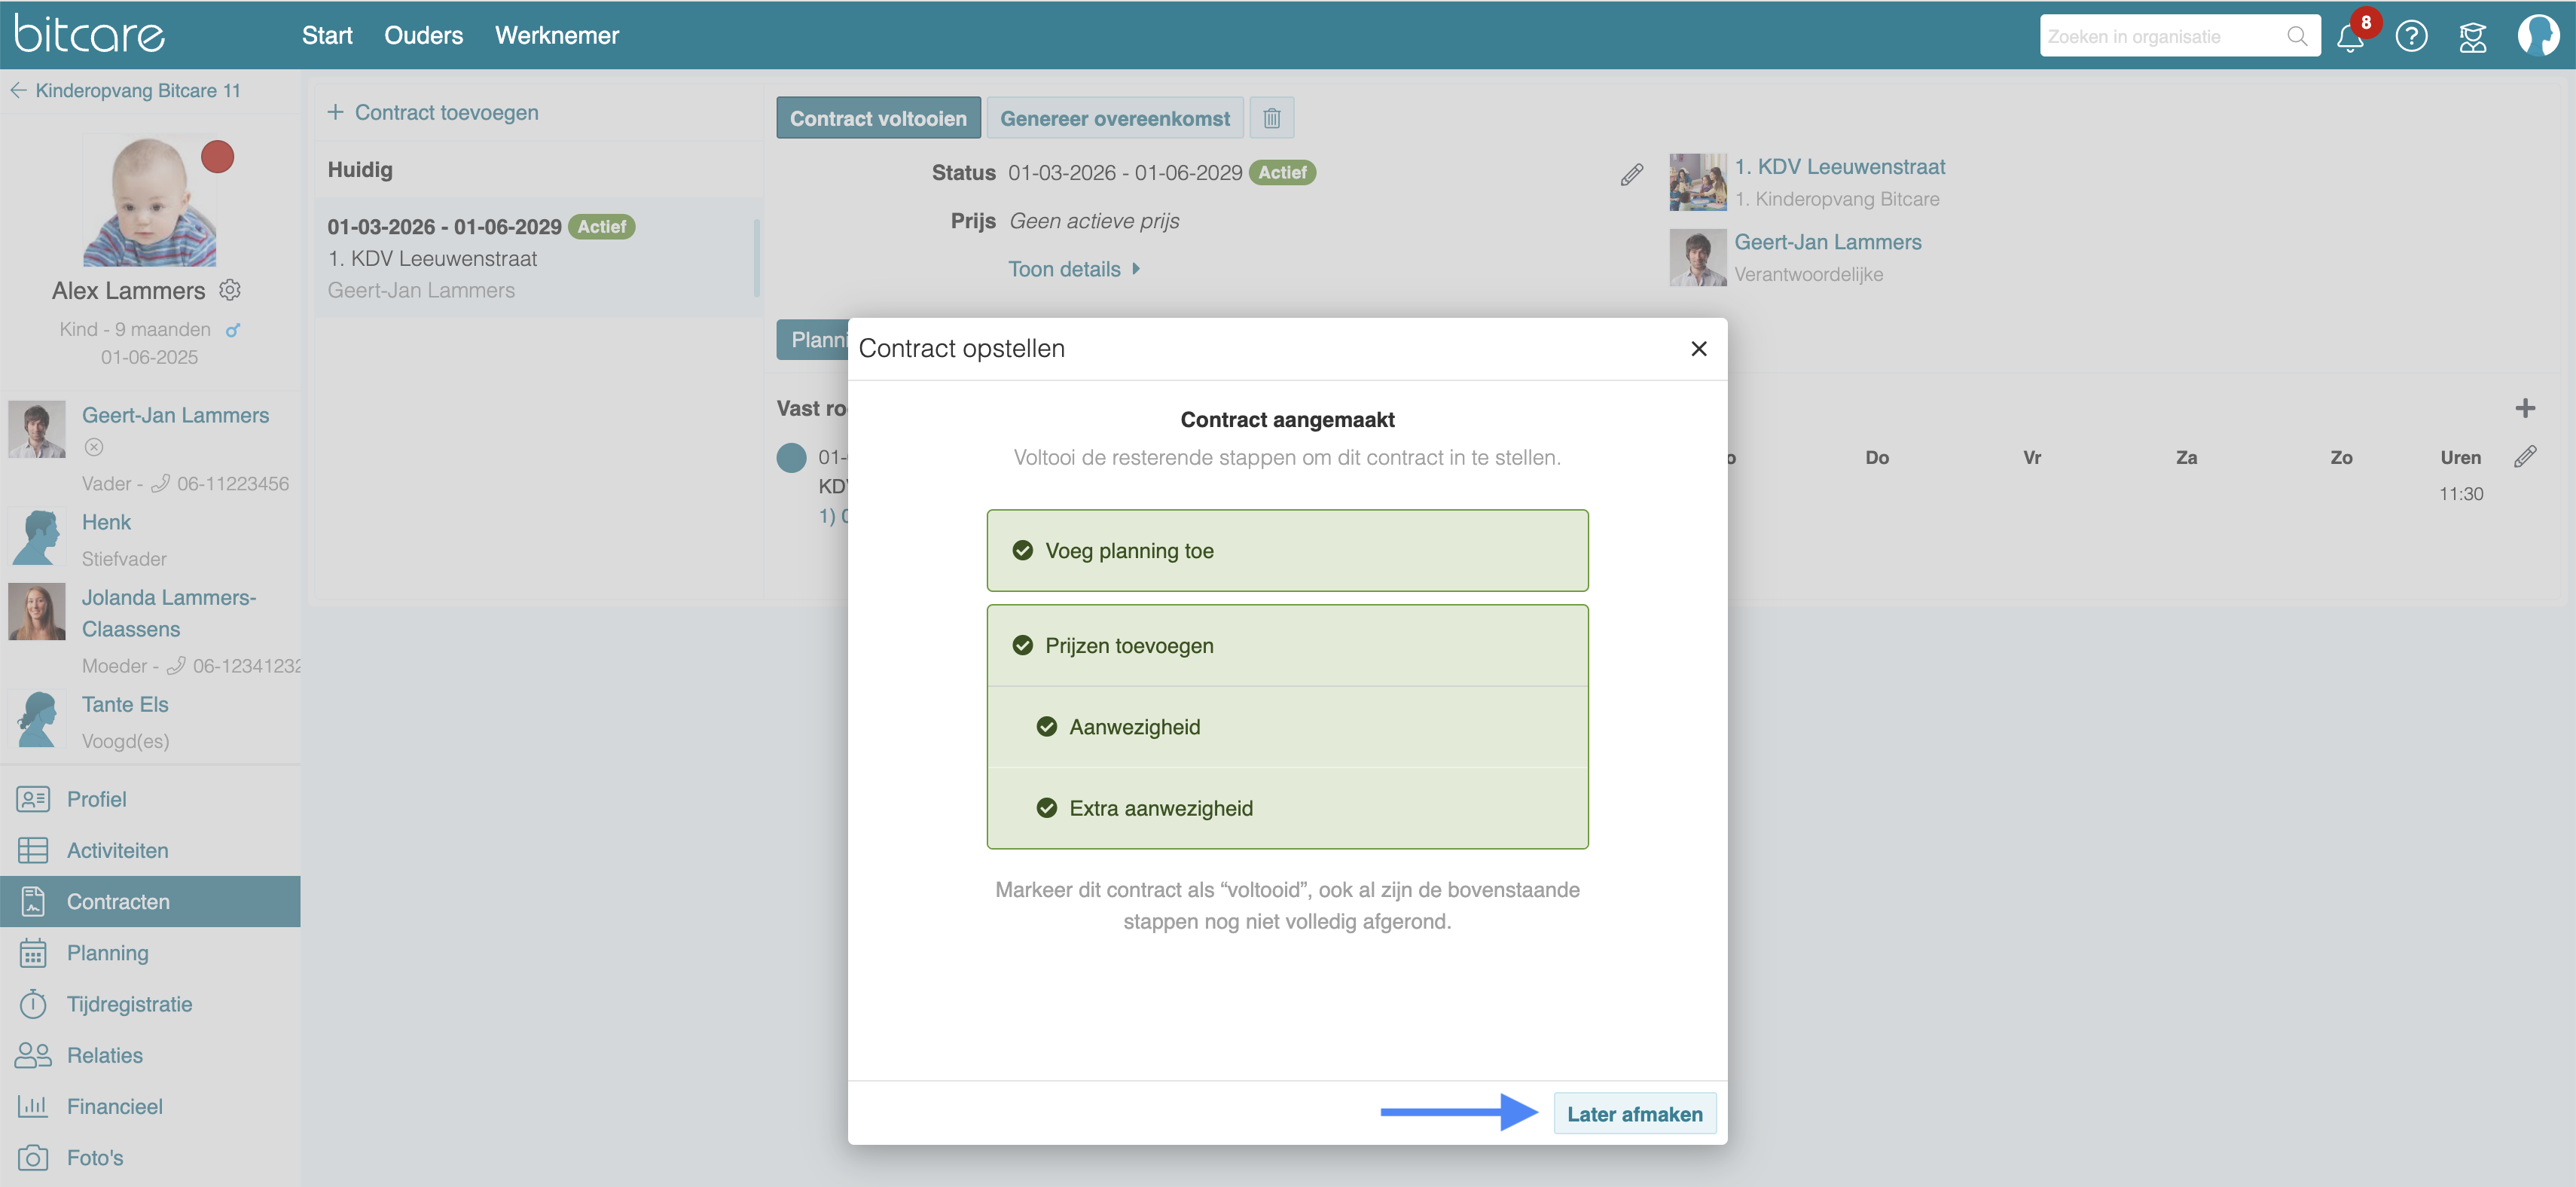Delete contract using the trash icon

[x=1271, y=118]
